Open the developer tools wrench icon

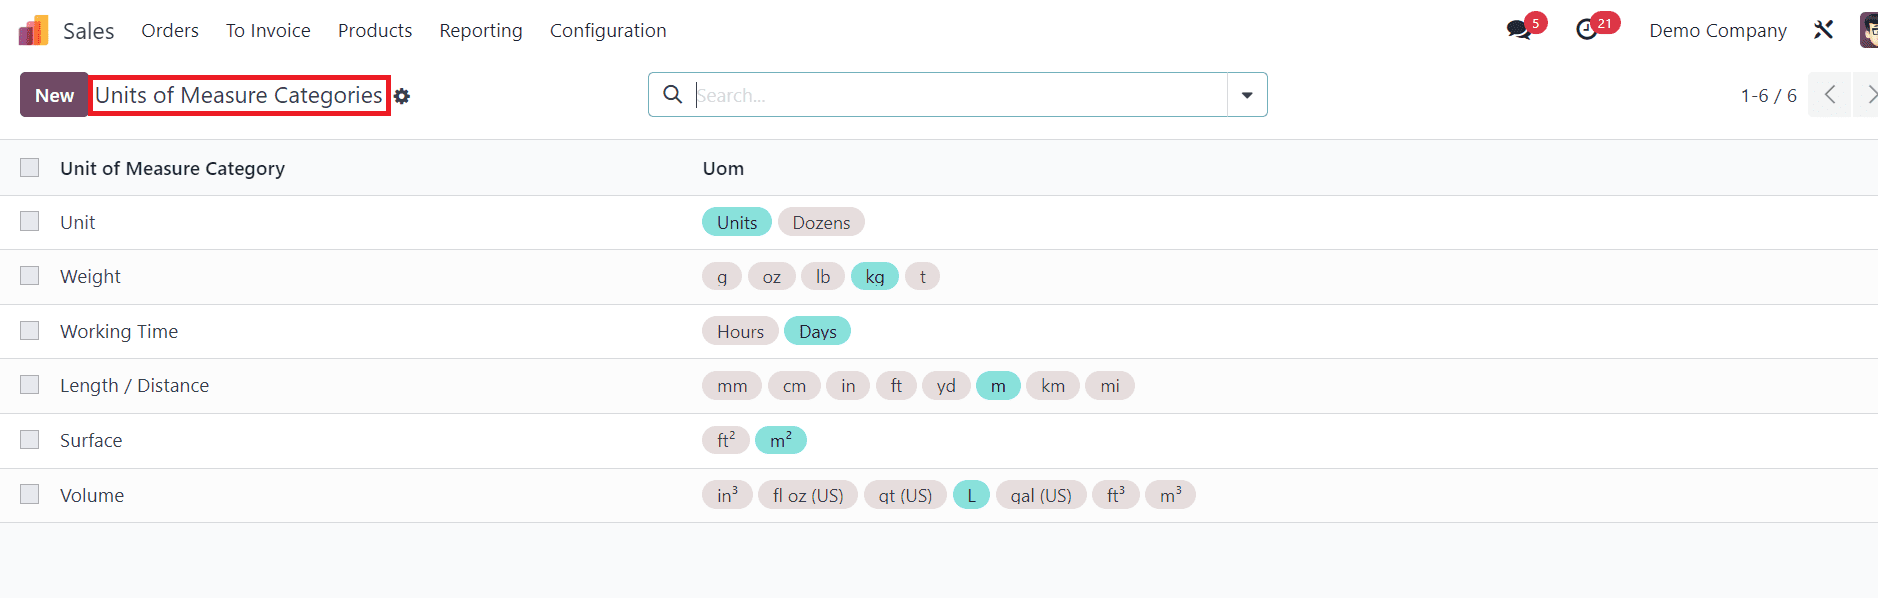click(x=1823, y=30)
